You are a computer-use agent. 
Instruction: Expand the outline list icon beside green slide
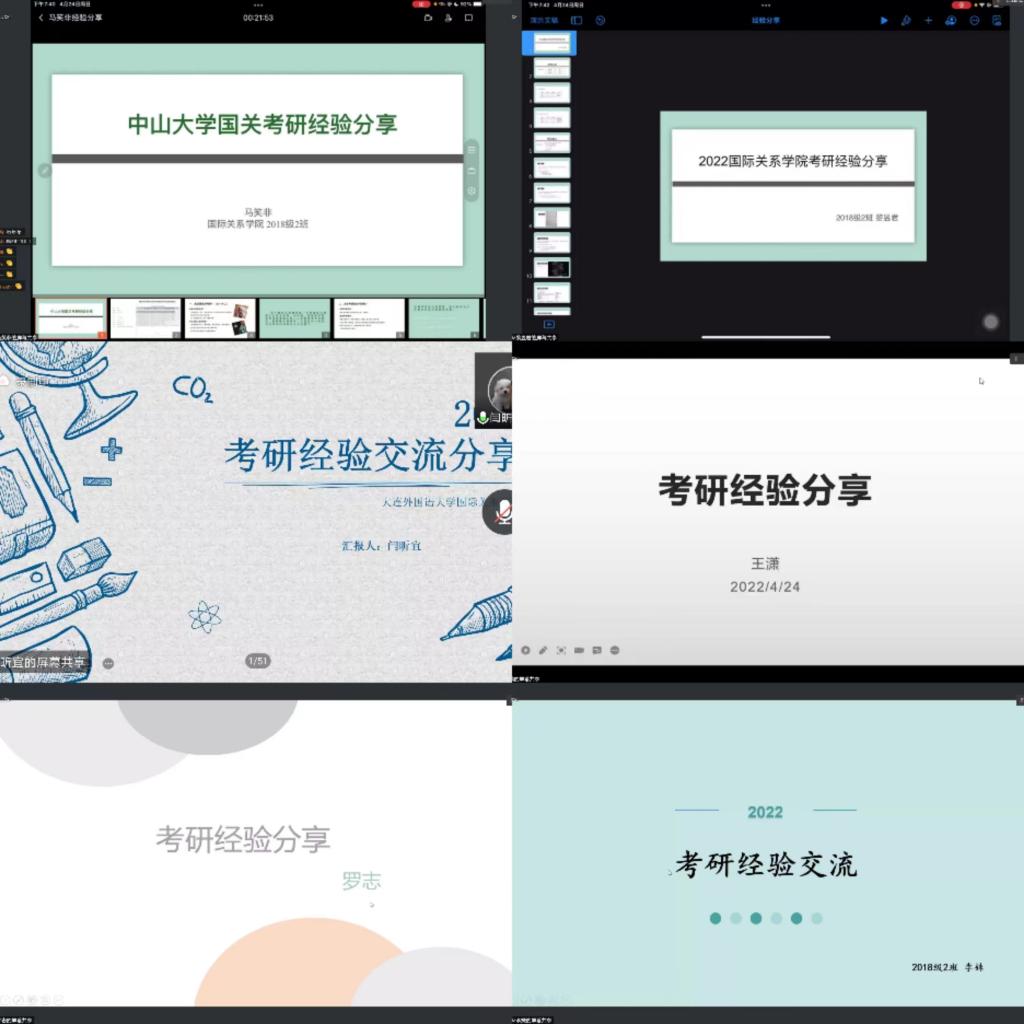pyautogui.click(x=472, y=149)
